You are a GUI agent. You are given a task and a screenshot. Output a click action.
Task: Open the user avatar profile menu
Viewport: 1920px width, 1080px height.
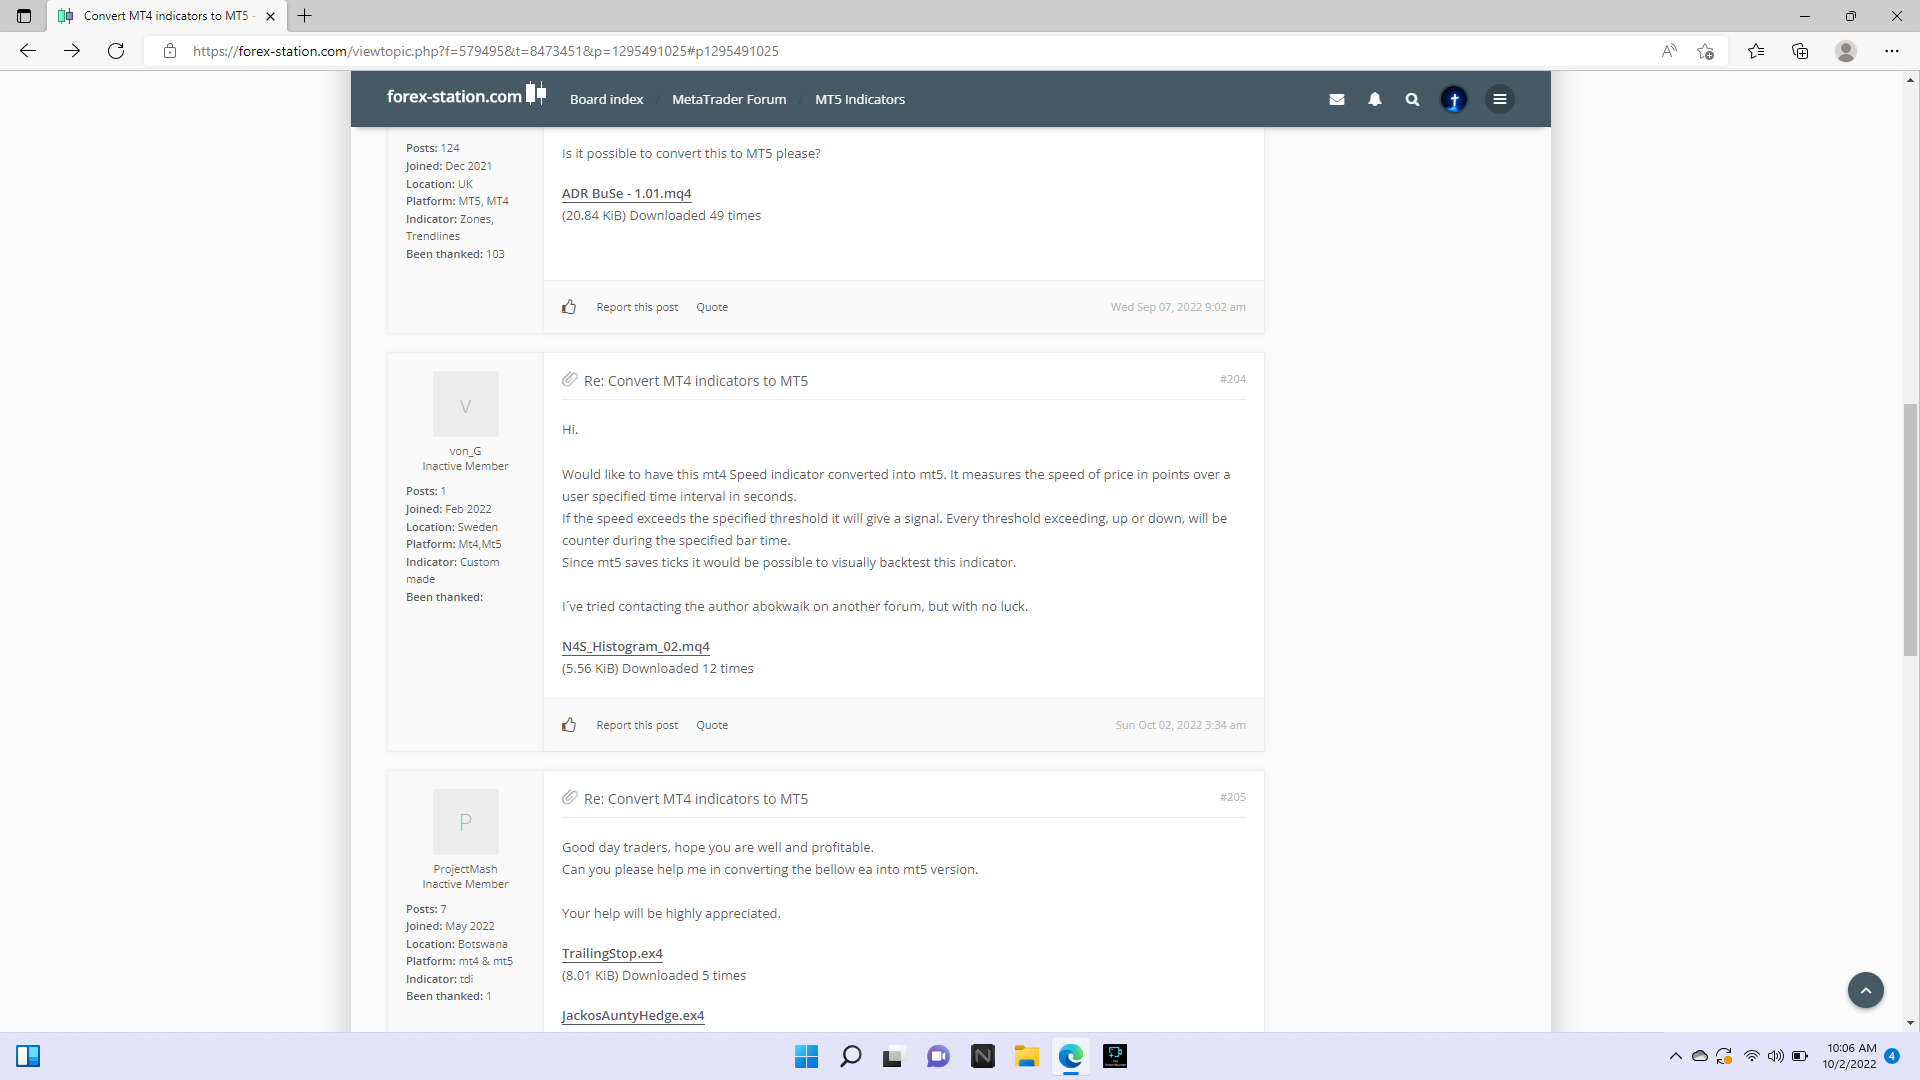(1454, 99)
